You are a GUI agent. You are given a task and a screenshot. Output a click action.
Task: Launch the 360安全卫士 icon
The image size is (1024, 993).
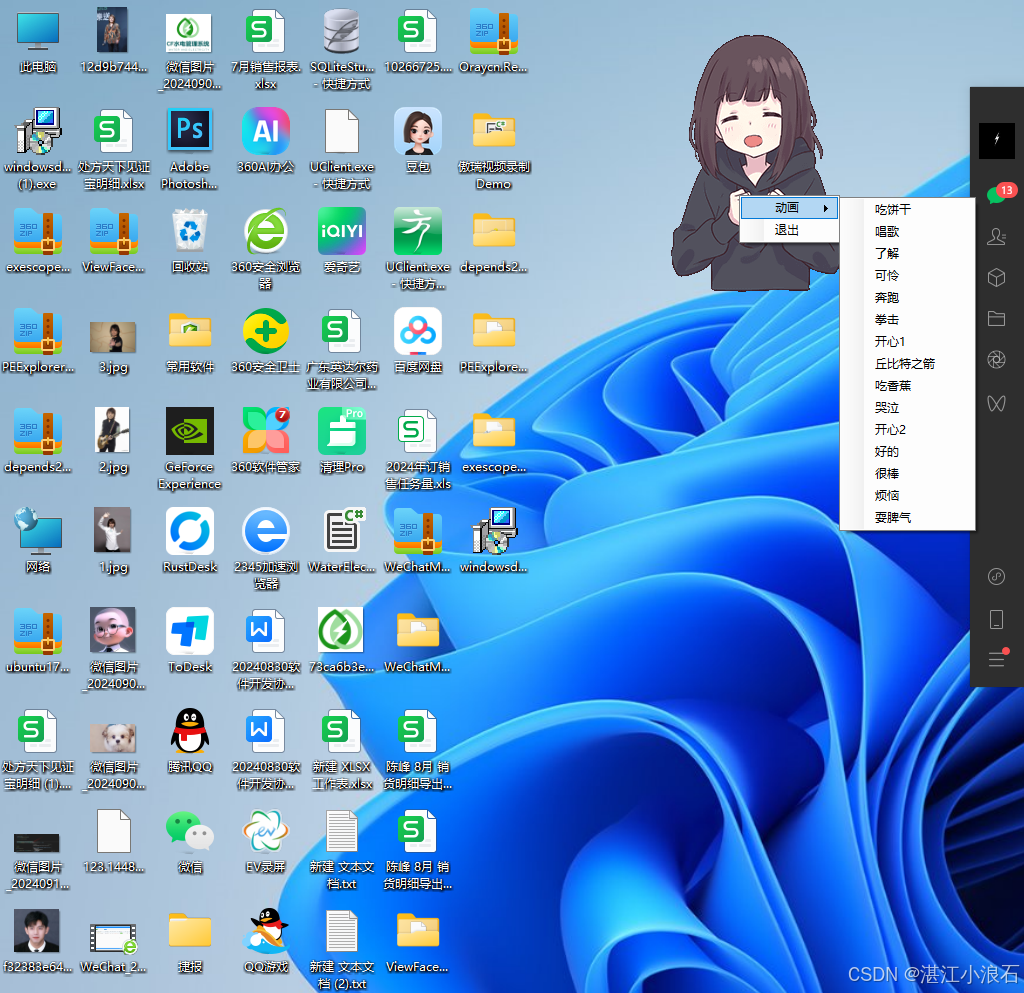(x=266, y=331)
